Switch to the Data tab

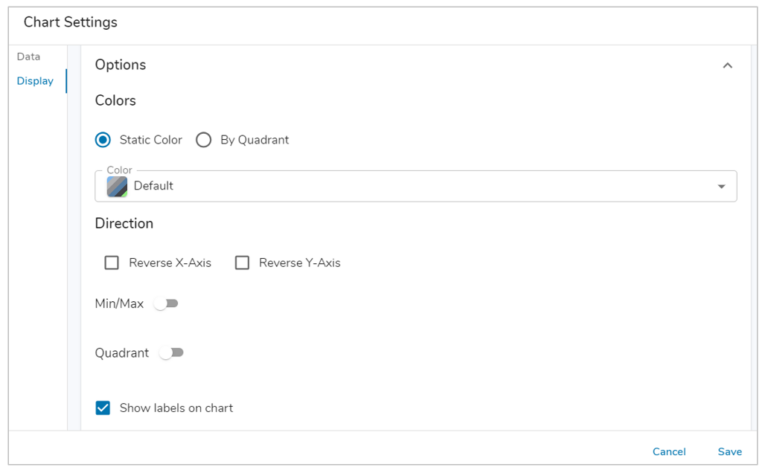[x=29, y=57]
